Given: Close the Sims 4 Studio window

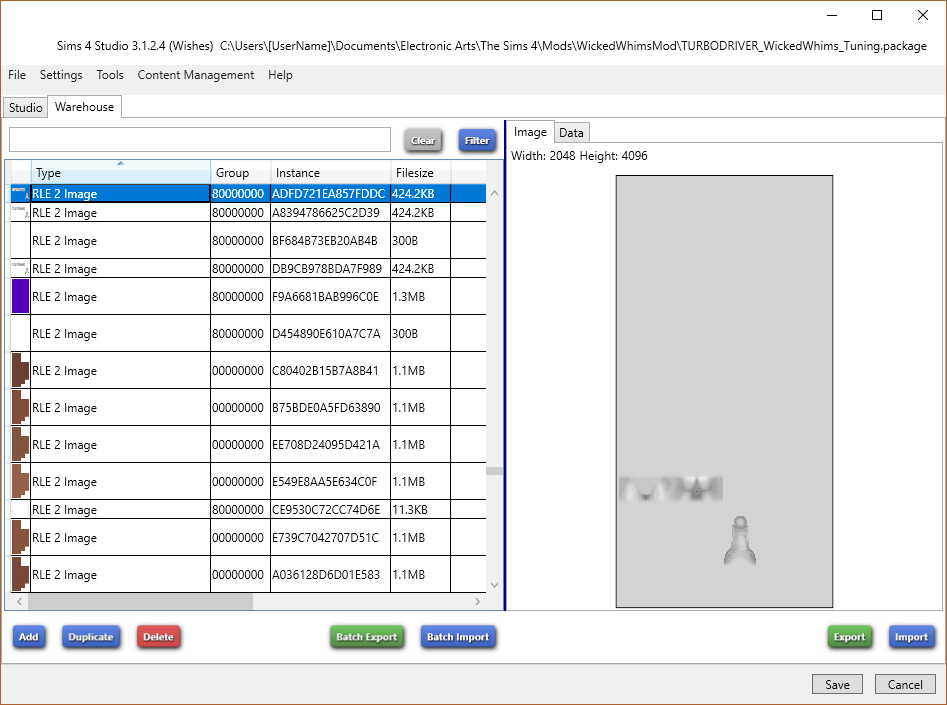Looking at the screenshot, I should (x=923, y=16).
